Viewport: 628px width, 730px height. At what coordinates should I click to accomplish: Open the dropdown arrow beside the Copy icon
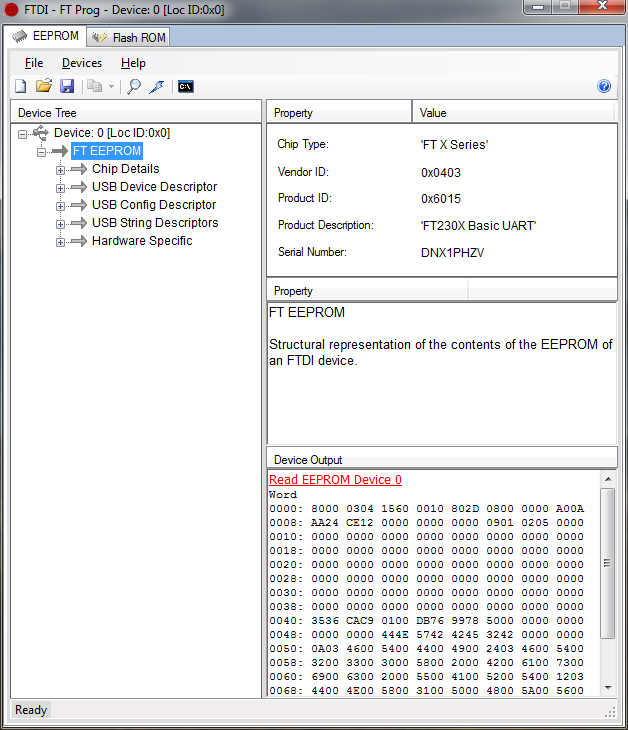point(111,87)
